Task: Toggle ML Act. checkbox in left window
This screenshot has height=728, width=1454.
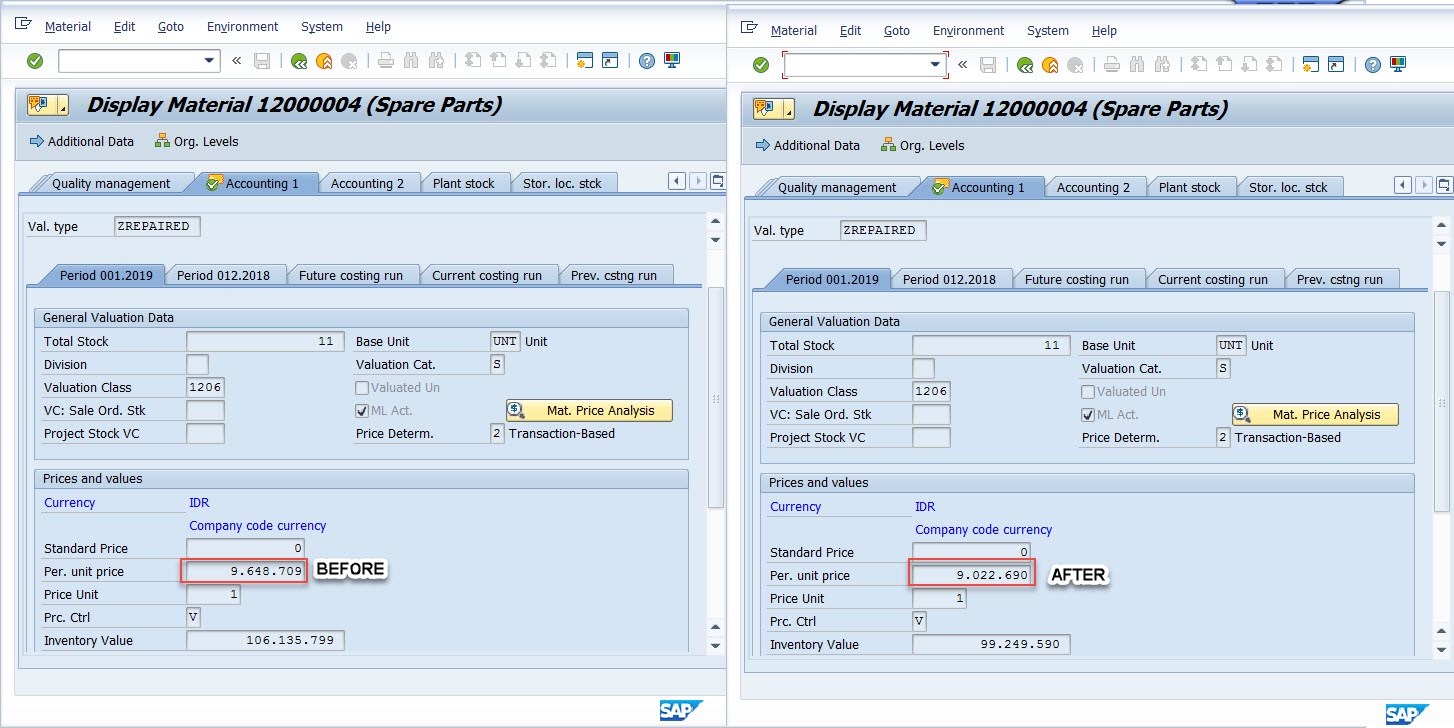Action: tap(362, 410)
